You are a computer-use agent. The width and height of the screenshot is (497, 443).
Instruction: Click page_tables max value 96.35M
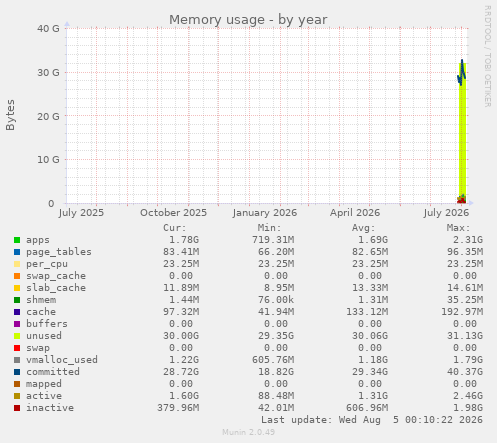pos(465,252)
